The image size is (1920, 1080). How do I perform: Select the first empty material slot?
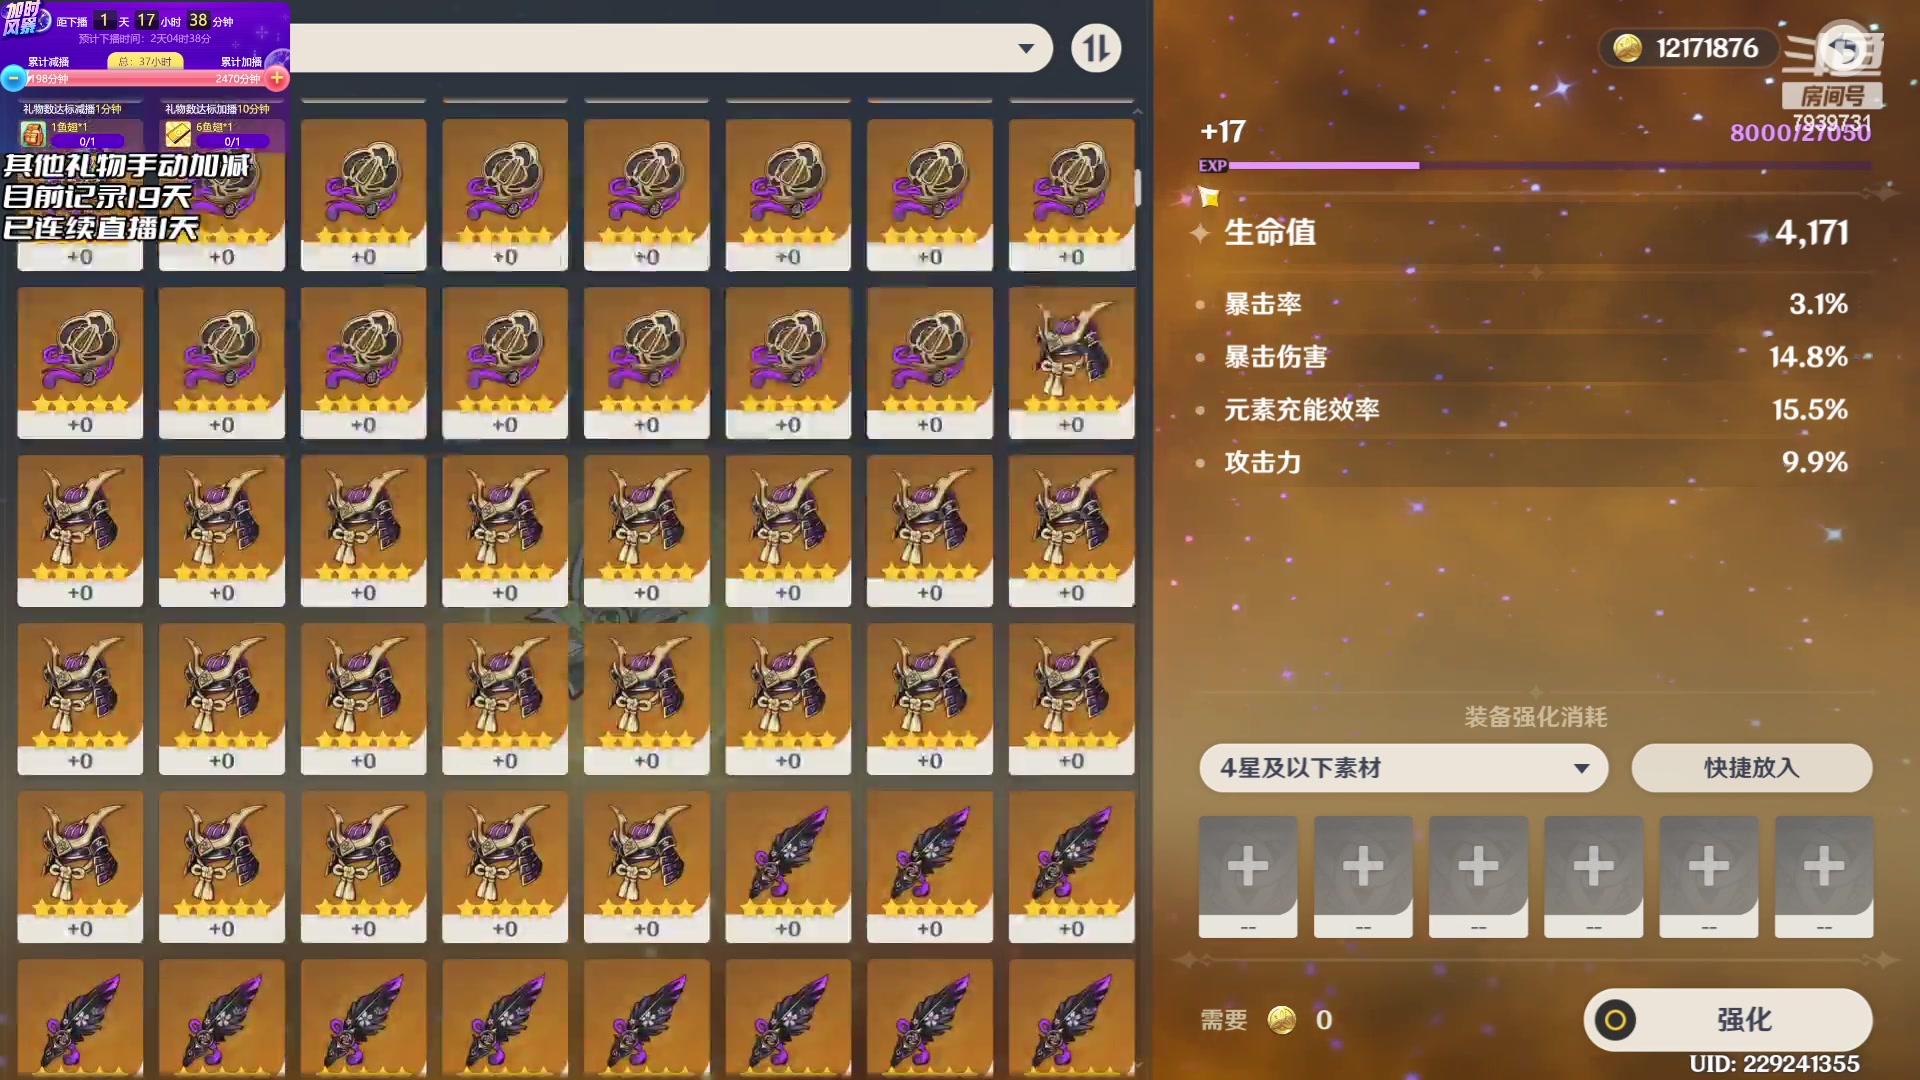coord(1248,876)
